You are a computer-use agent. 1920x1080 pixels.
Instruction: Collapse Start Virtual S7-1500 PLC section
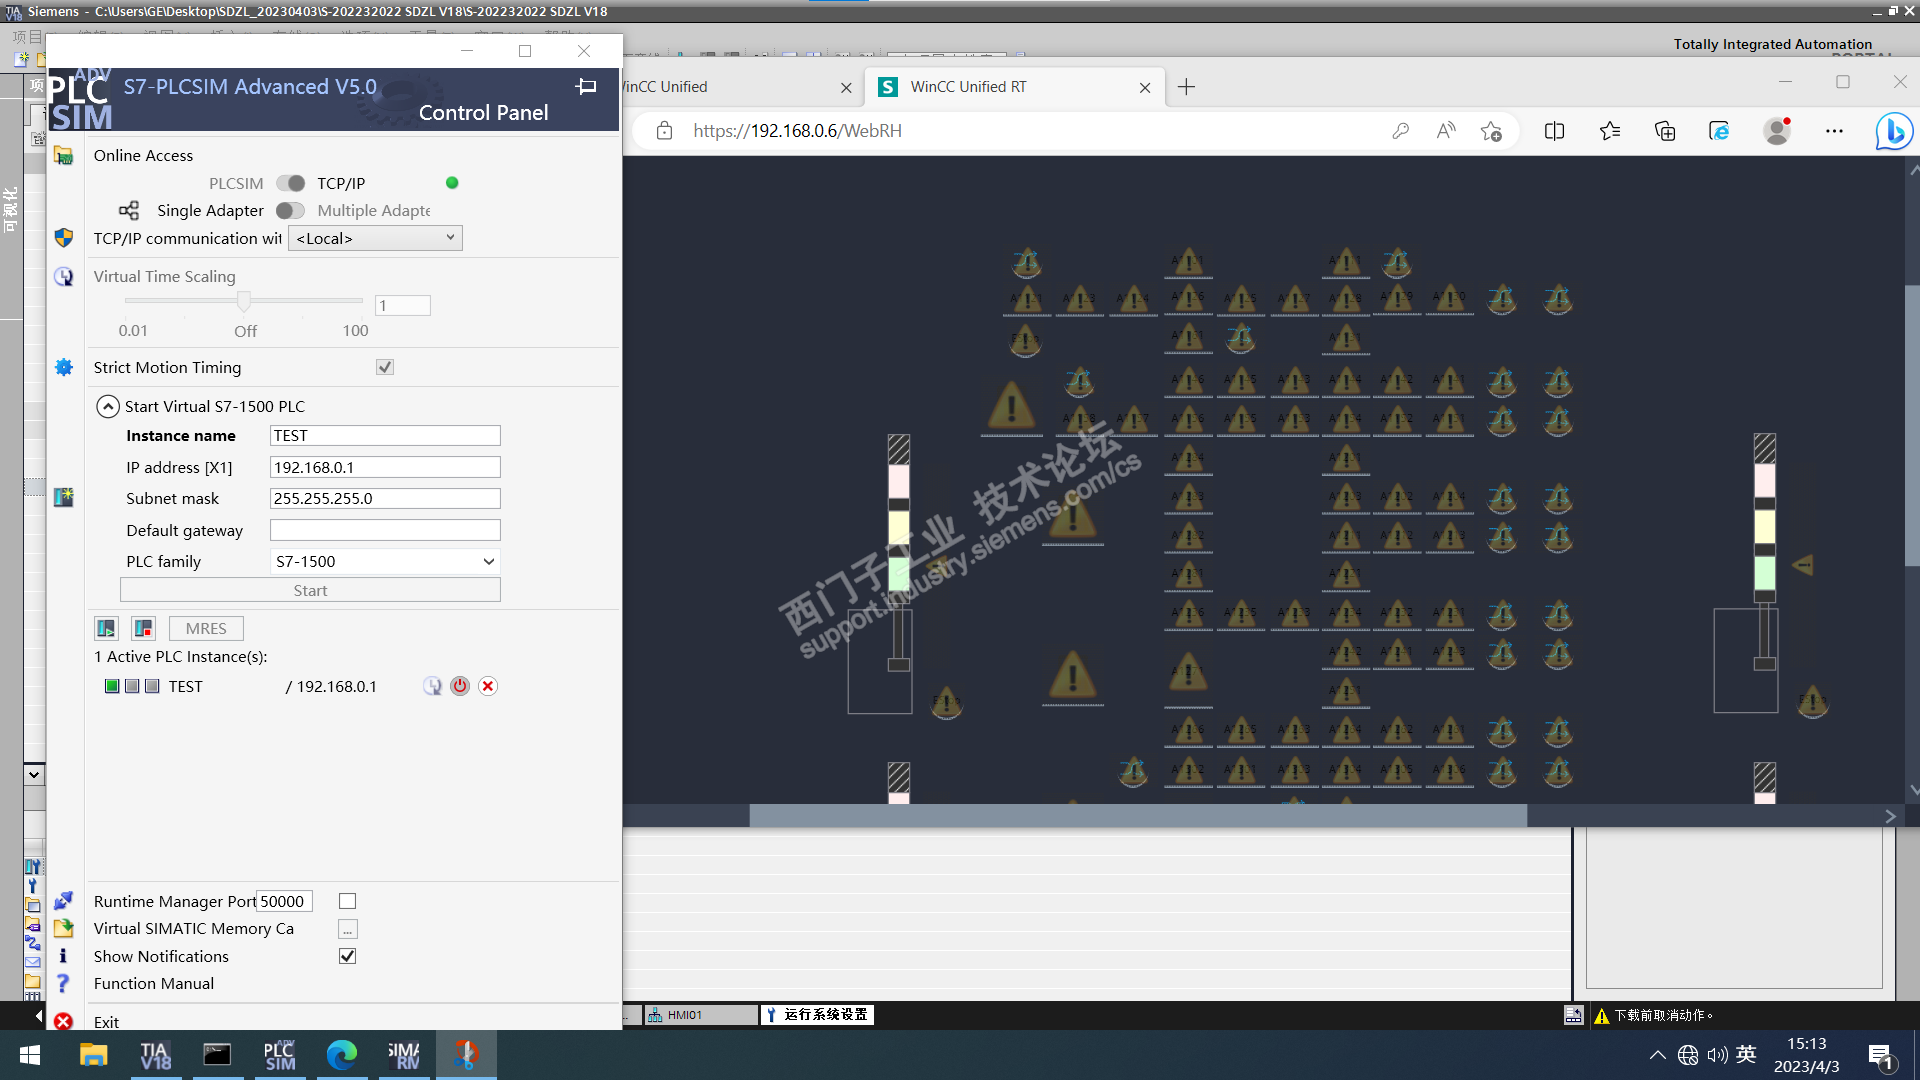click(x=108, y=406)
